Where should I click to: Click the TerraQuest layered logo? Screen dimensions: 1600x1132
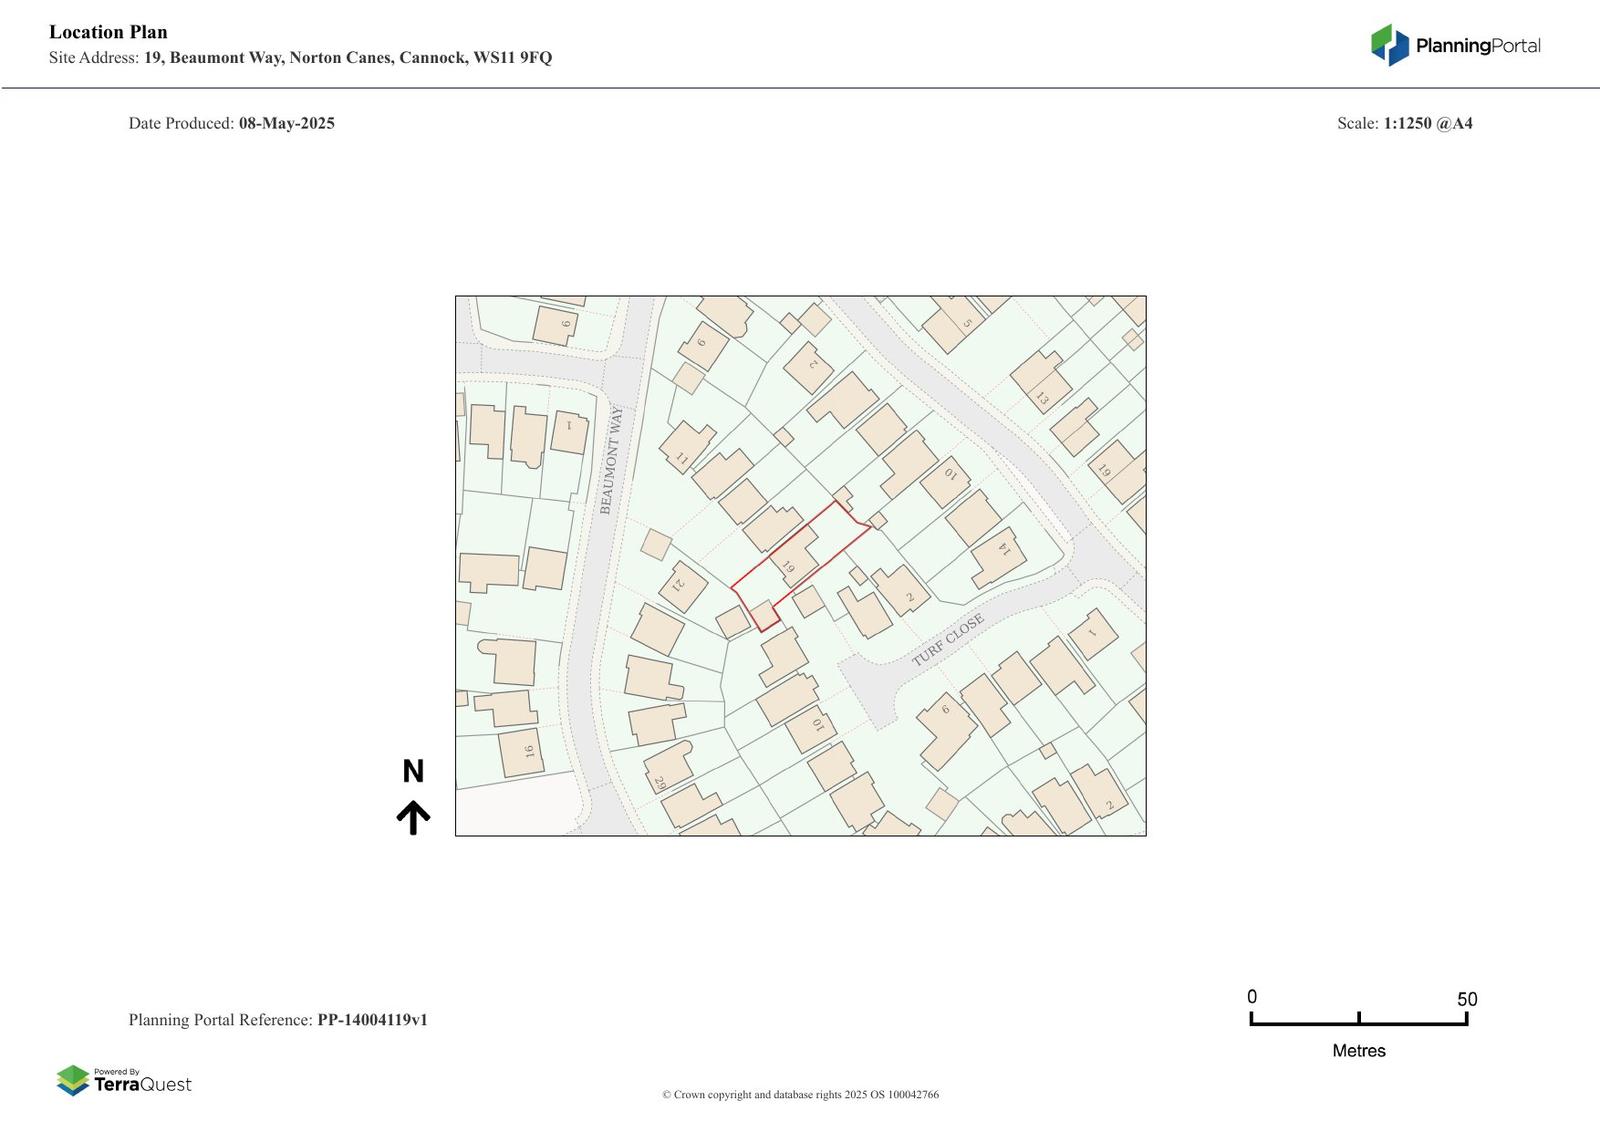(73, 1080)
